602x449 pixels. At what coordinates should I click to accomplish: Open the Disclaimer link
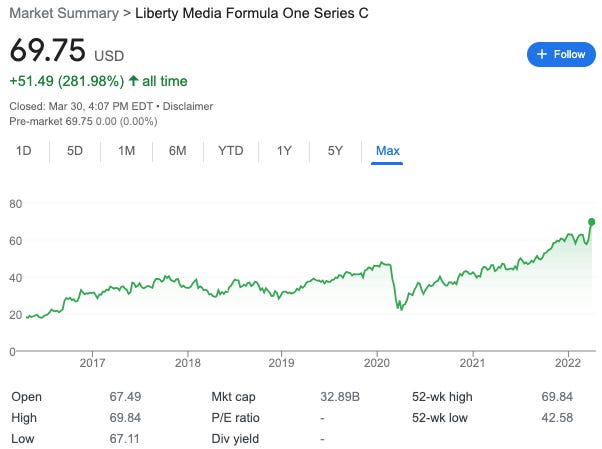click(x=188, y=106)
